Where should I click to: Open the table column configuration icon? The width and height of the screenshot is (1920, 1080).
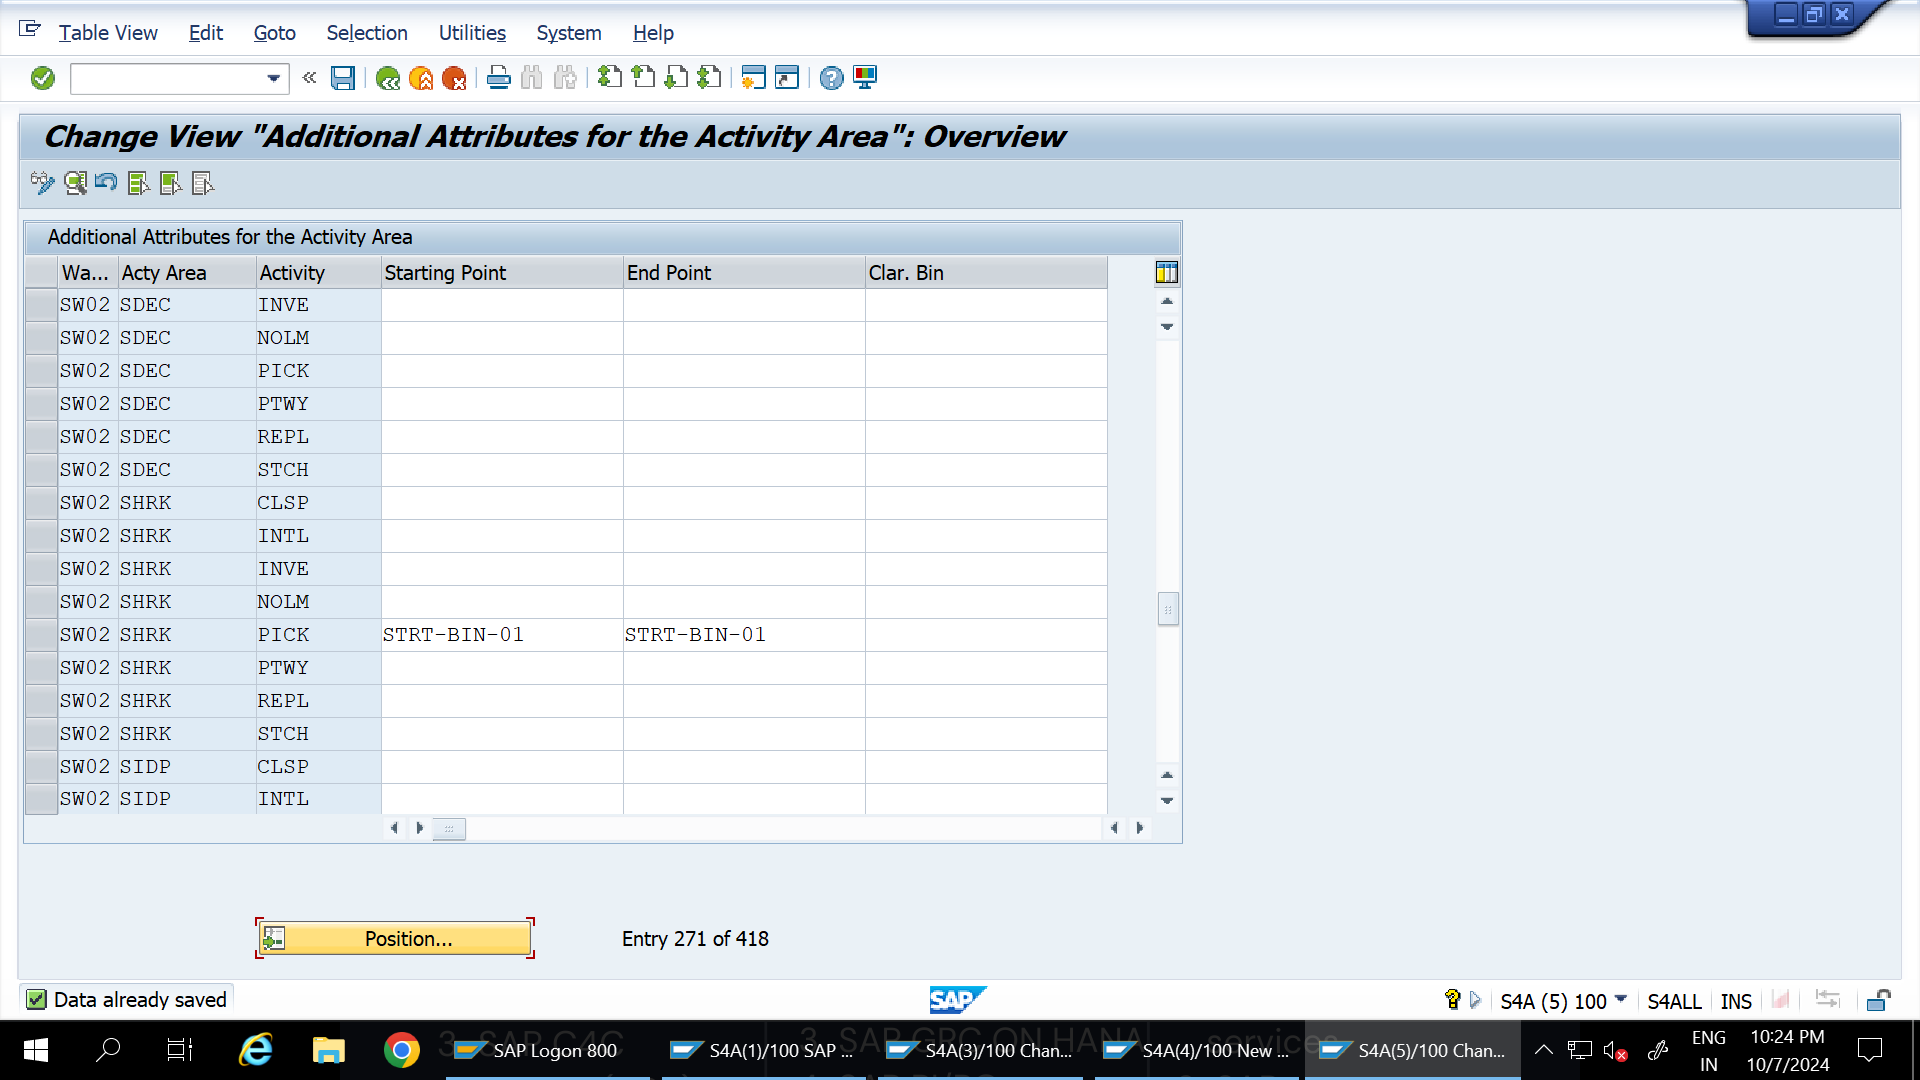point(1166,272)
